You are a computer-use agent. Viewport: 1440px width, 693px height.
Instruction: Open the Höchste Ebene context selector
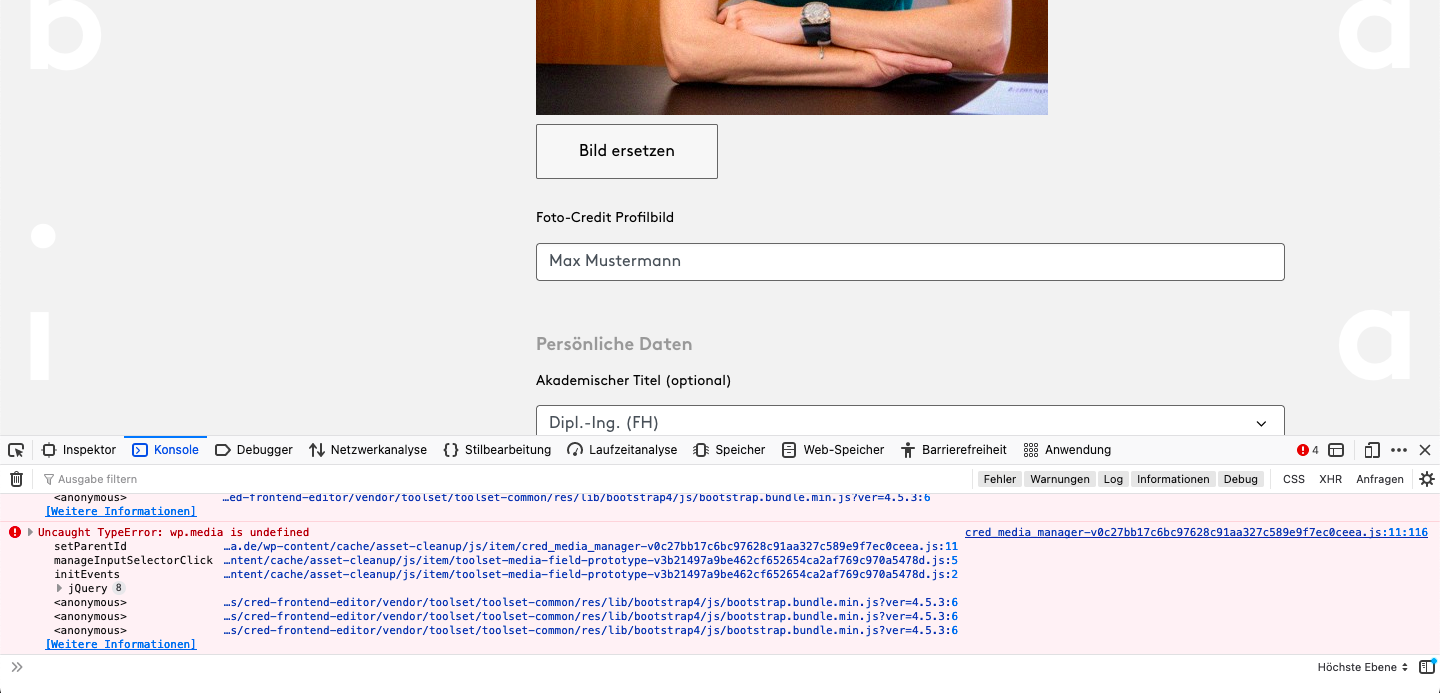coord(1363,667)
